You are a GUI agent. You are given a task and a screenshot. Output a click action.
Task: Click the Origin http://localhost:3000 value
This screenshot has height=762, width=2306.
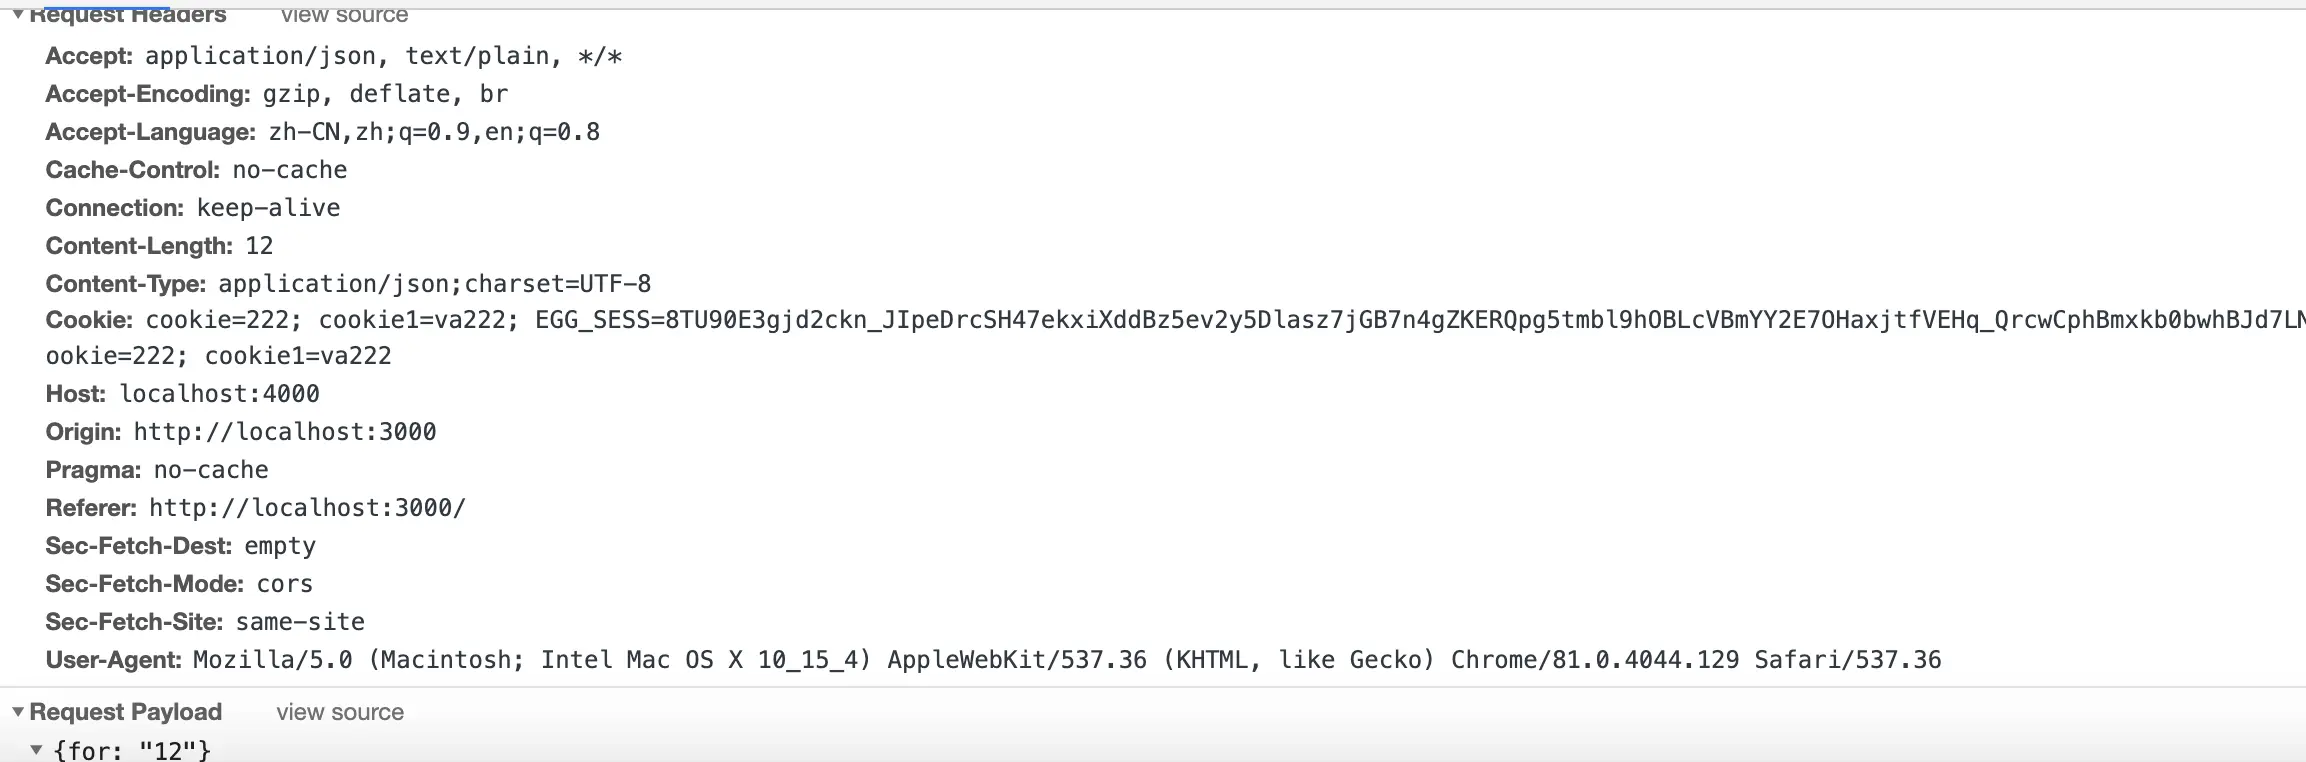(x=284, y=432)
